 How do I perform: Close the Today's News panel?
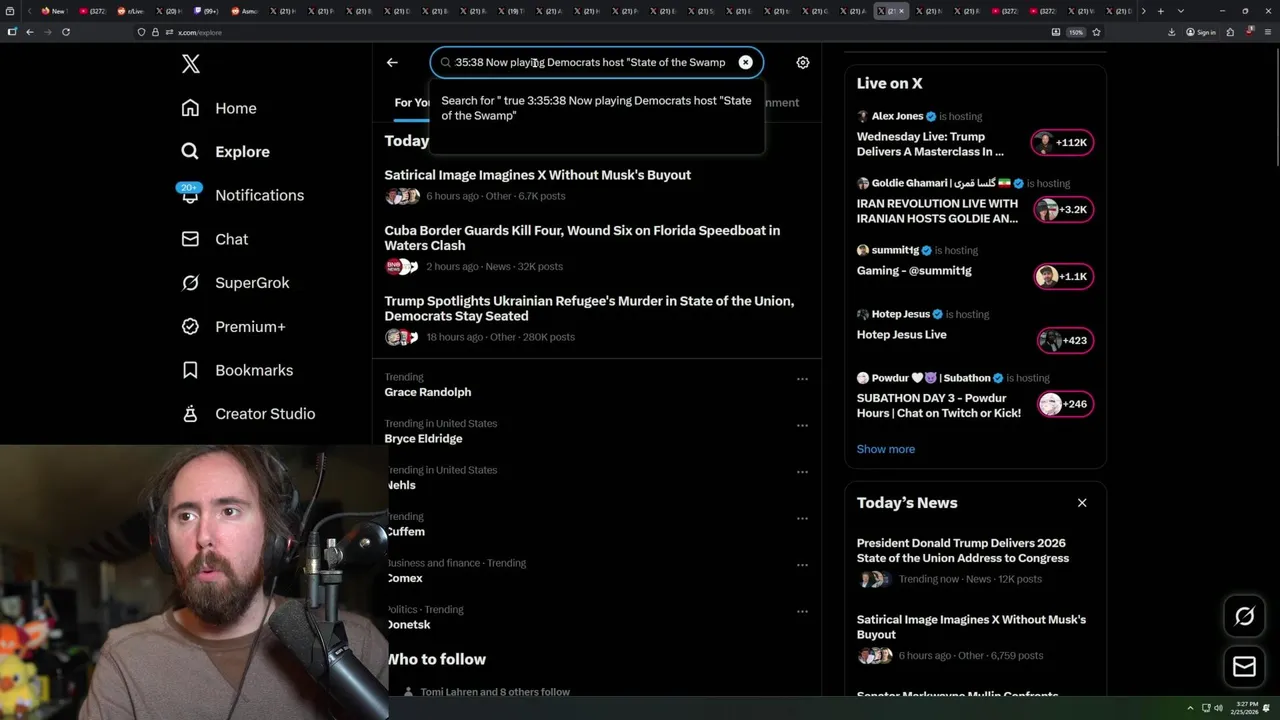1081,502
